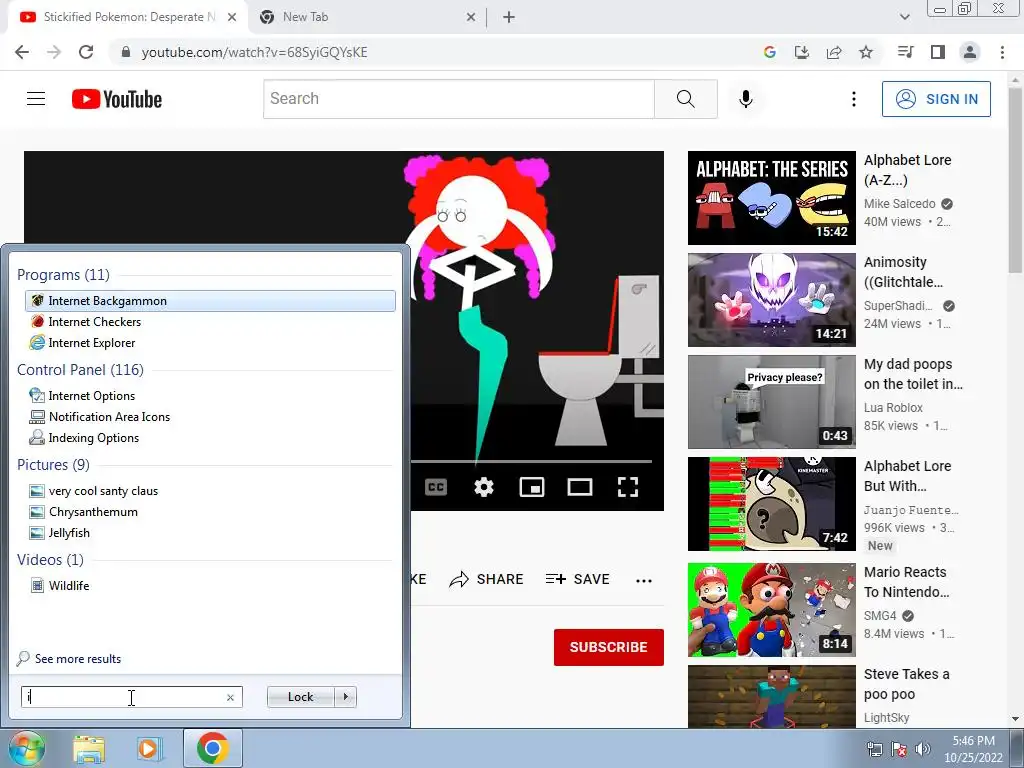This screenshot has width=1024, height=768.
Task: Open a new browser tab
Action: (x=509, y=18)
